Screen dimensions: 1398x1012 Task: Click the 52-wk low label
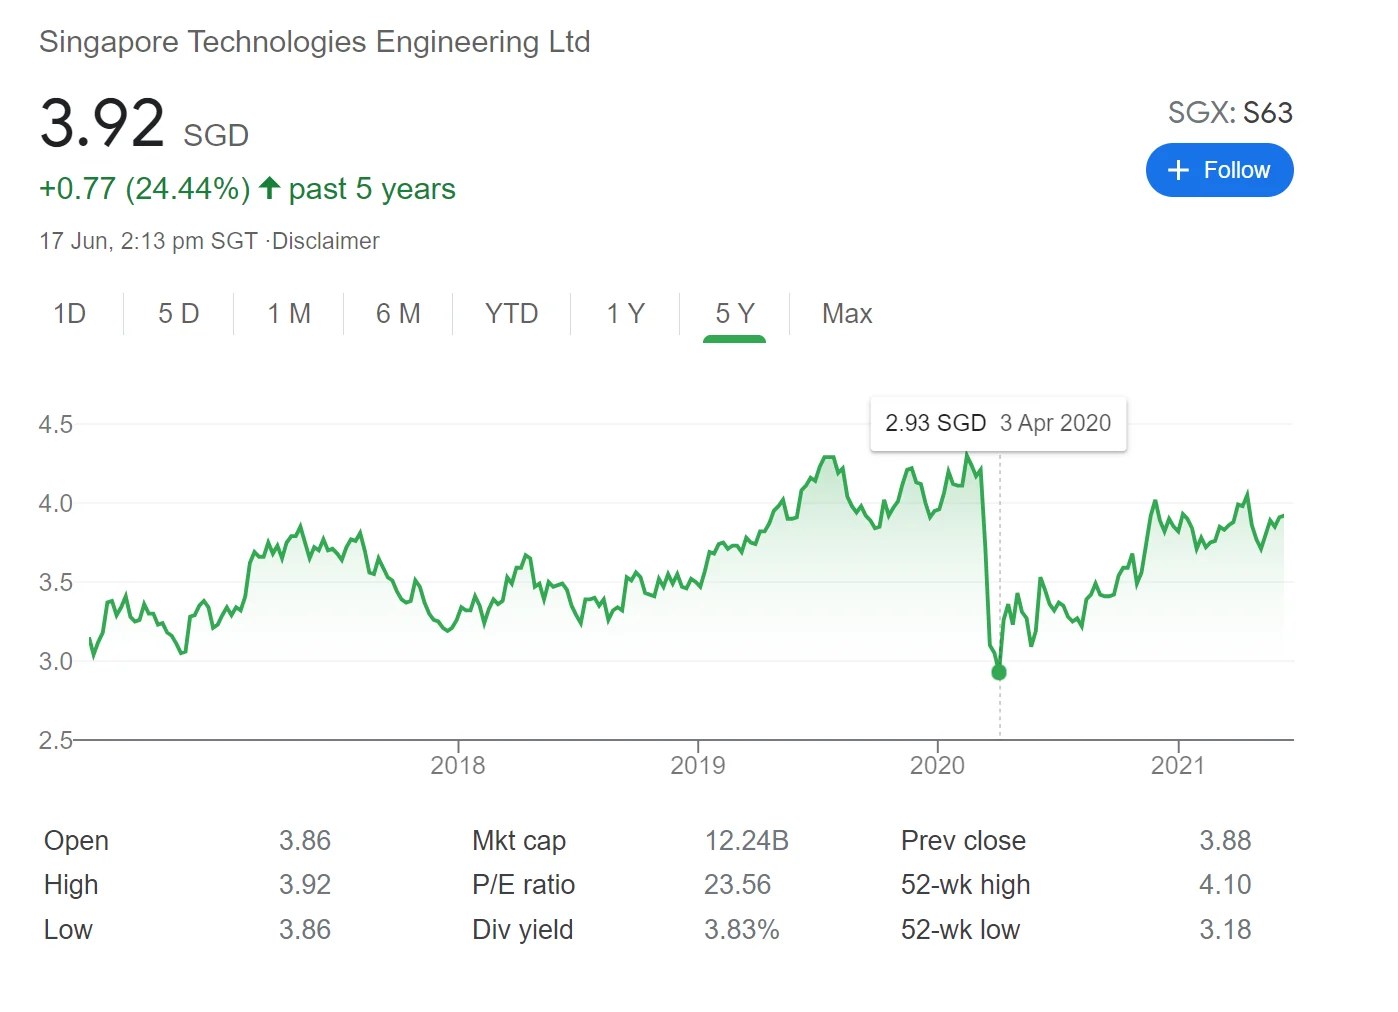[960, 930]
